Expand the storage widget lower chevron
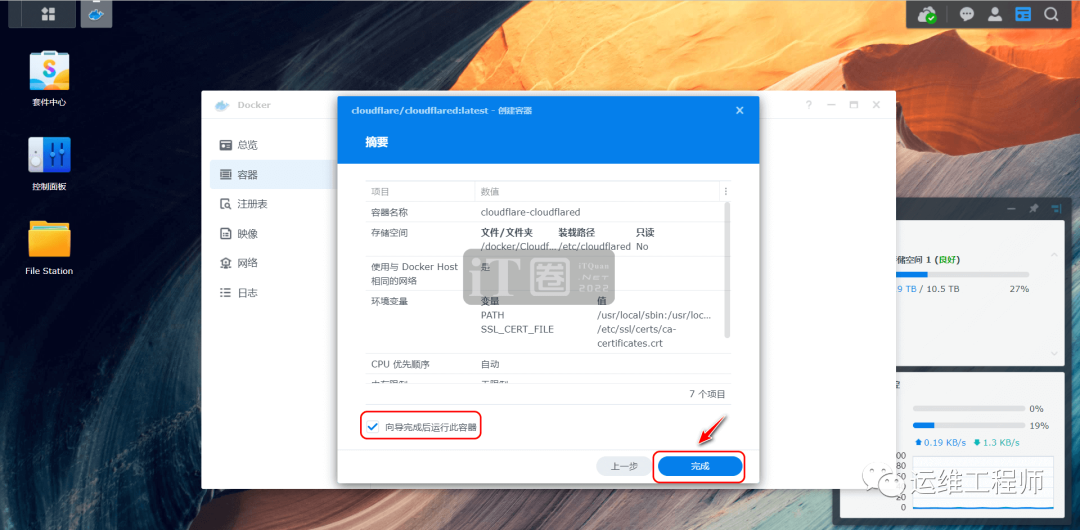 click(x=1054, y=354)
